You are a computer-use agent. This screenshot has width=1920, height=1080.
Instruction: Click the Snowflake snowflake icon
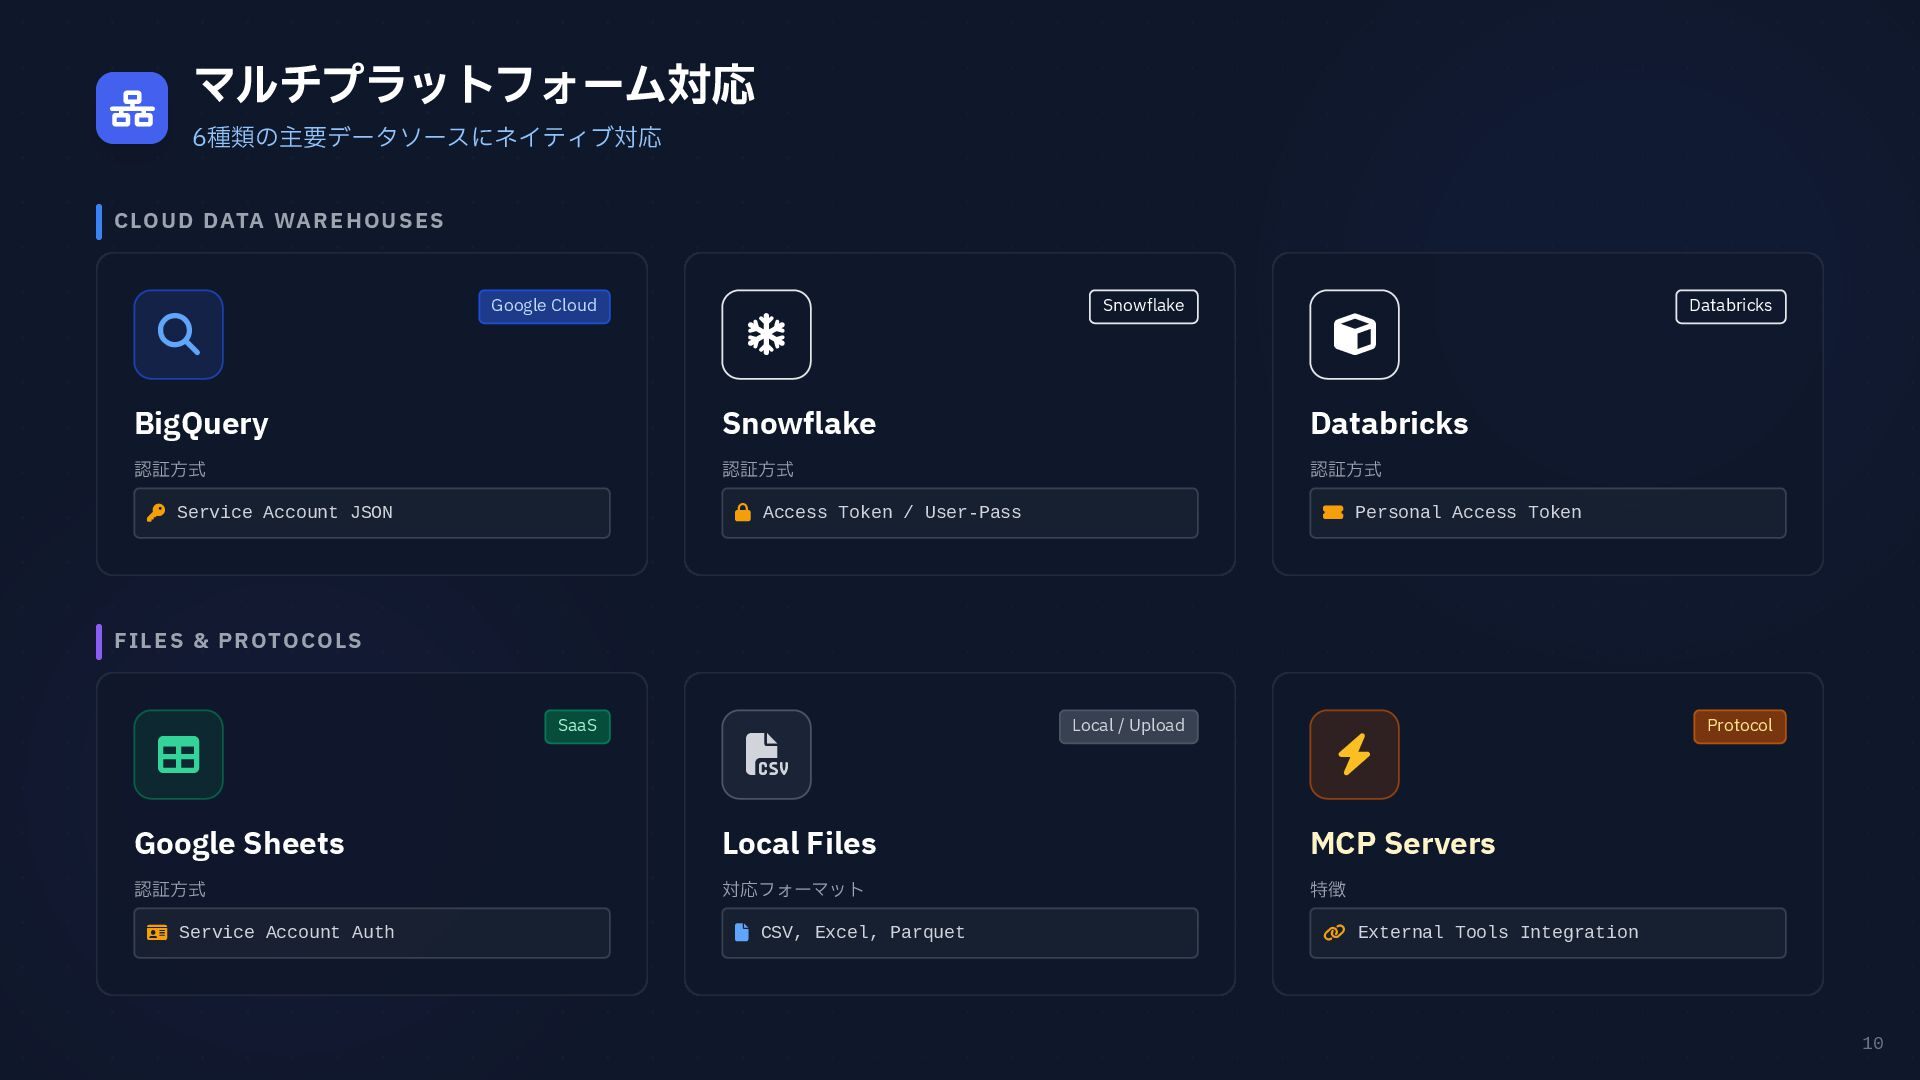(766, 334)
